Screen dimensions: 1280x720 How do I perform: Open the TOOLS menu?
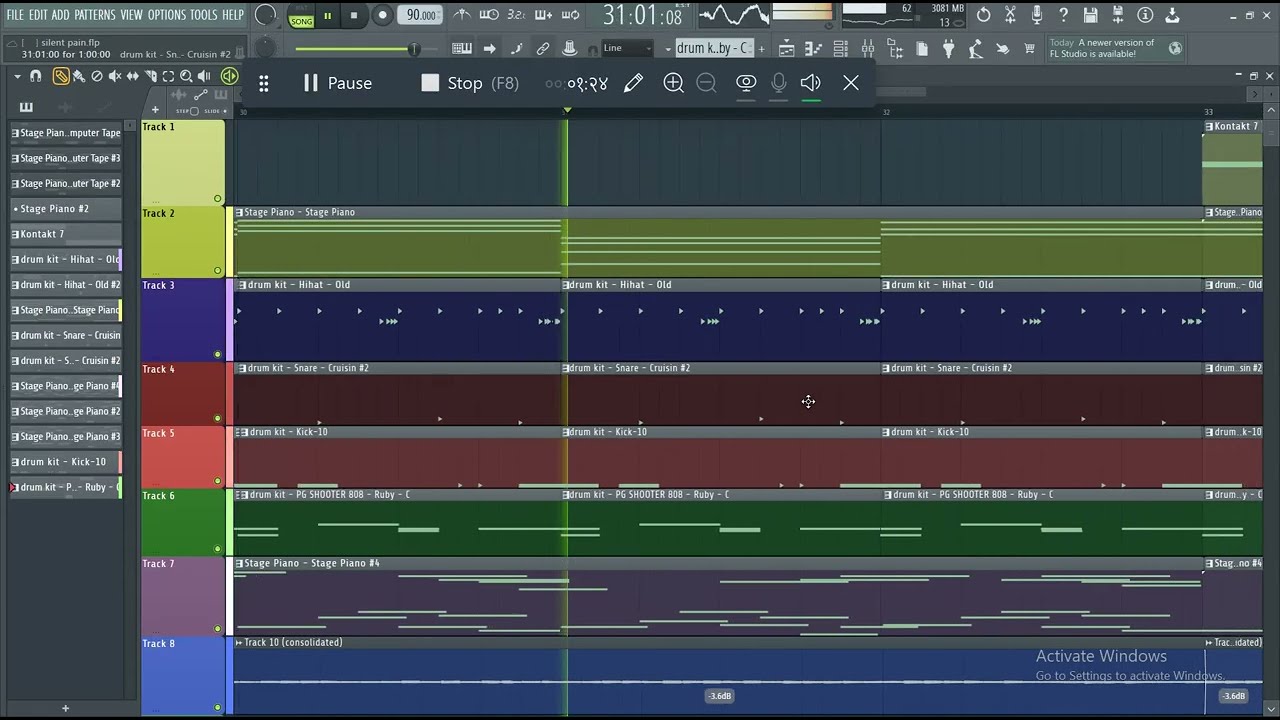[x=203, y=15]
